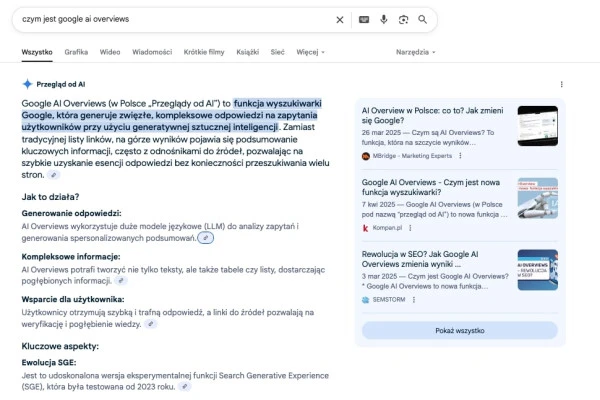This screenshot has width=600, height=400.
Task: Start voice search with microphone icon
Action: tap(384, 19)
